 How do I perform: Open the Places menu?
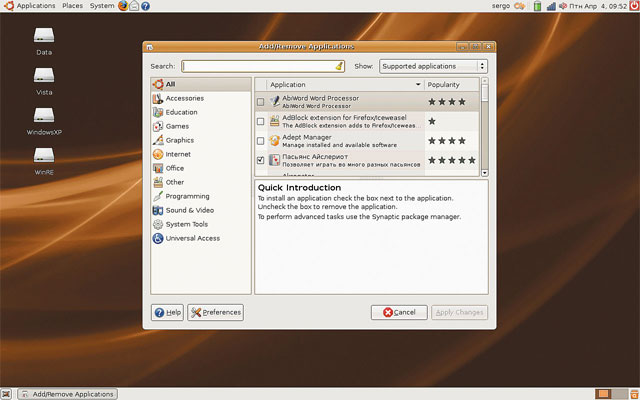[x=72, y=6]
